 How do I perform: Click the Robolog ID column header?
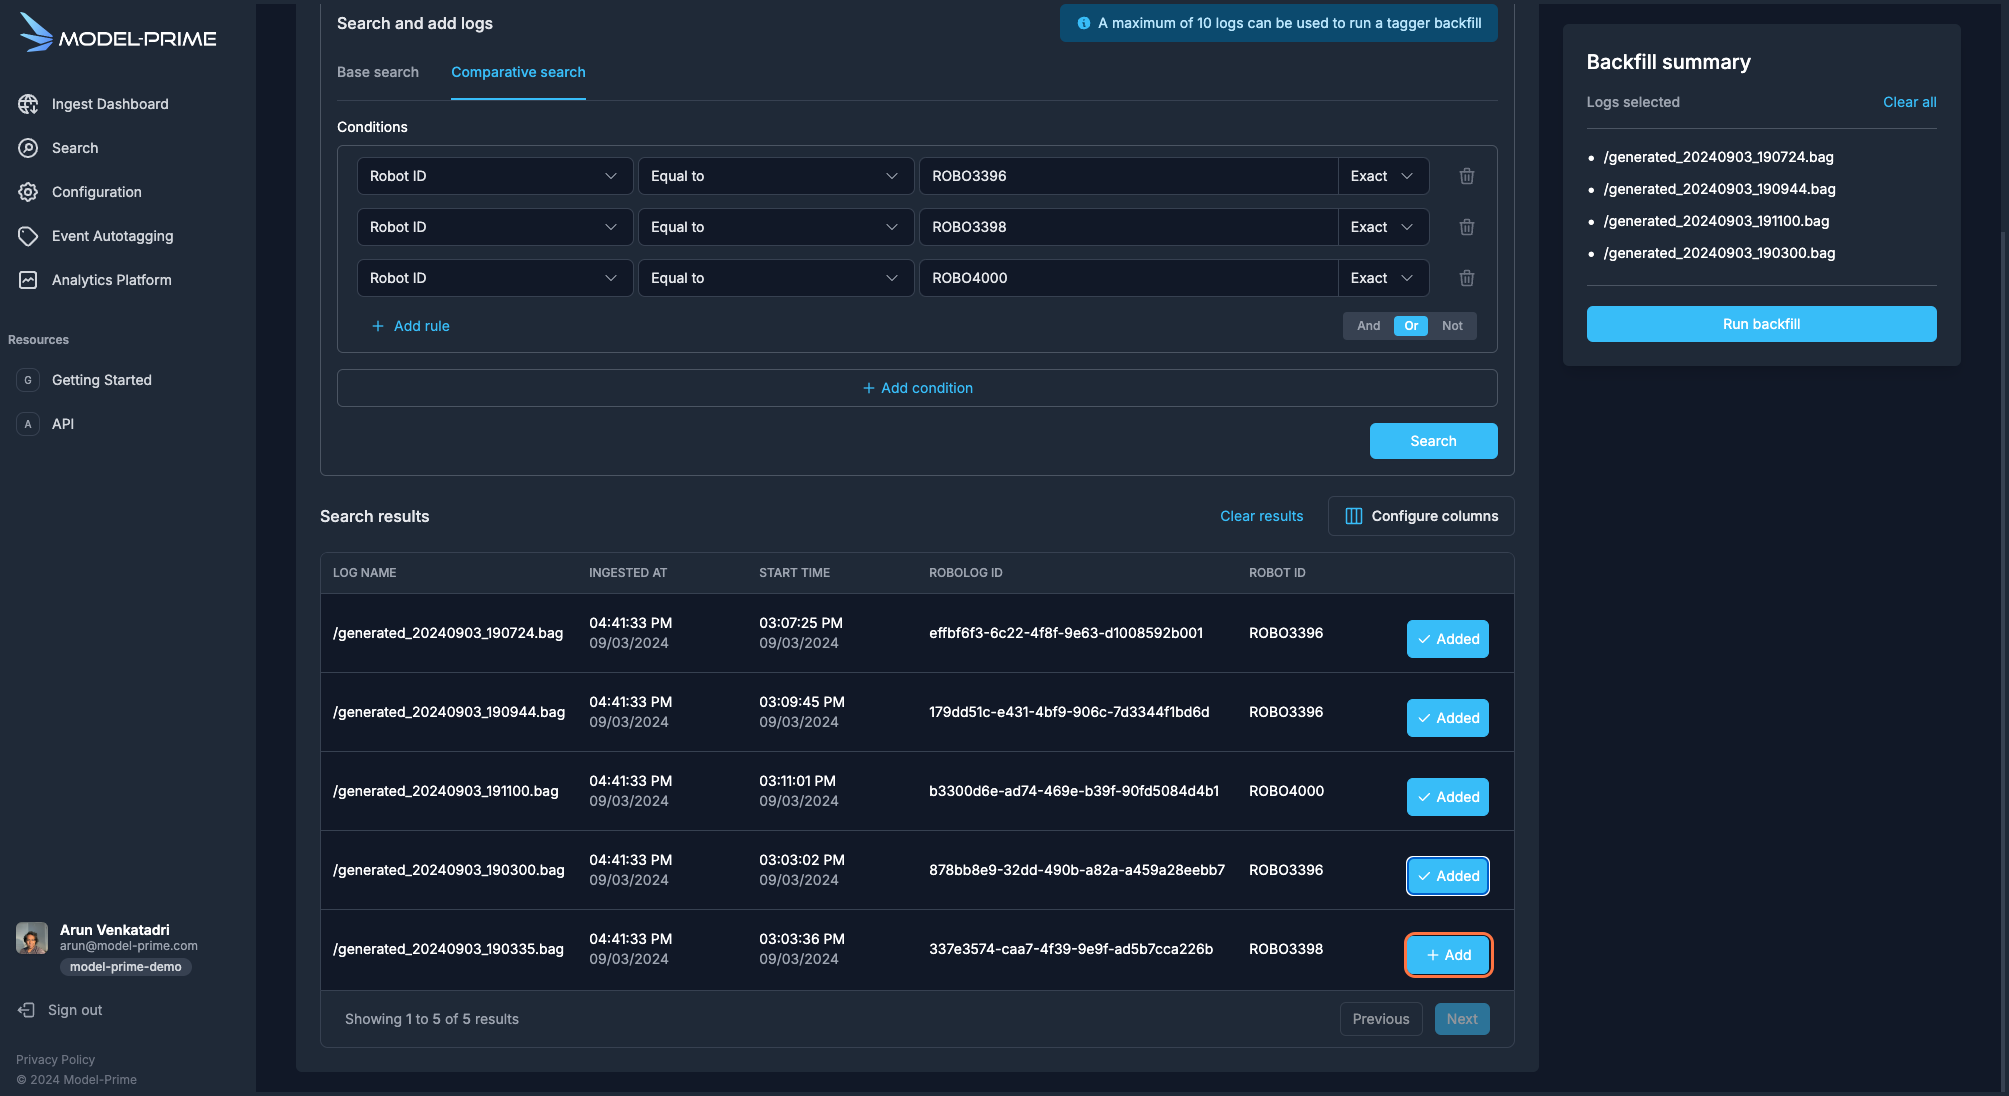(965, 573)
